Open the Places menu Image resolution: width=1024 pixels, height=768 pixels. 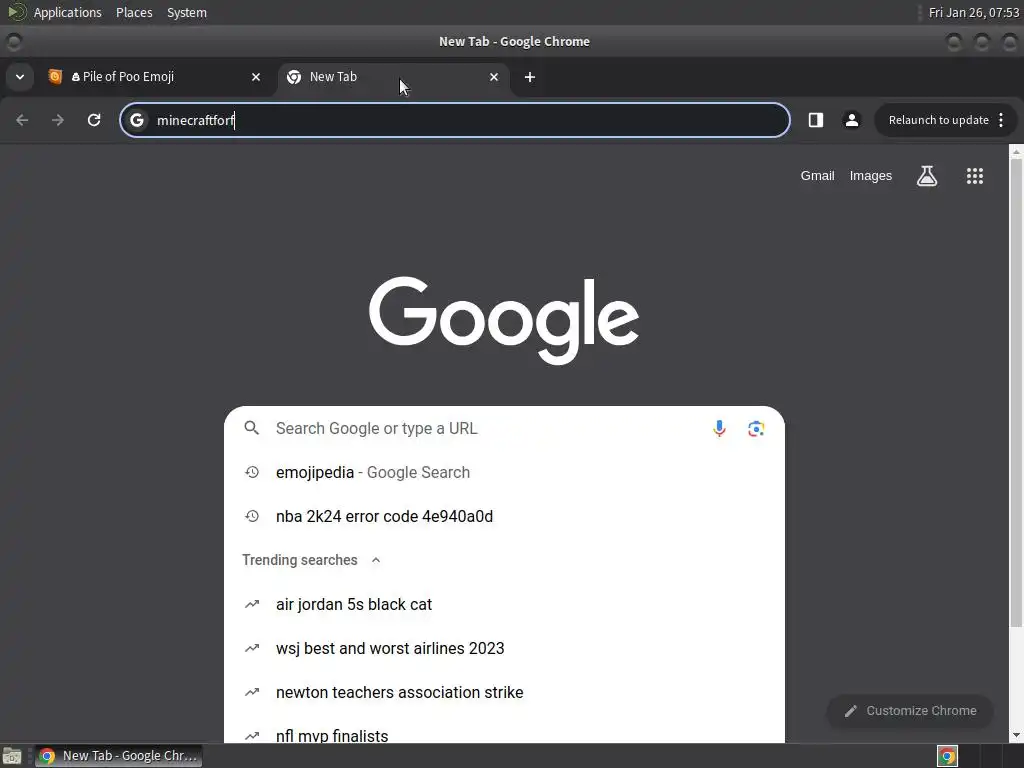tap(134, 12)
